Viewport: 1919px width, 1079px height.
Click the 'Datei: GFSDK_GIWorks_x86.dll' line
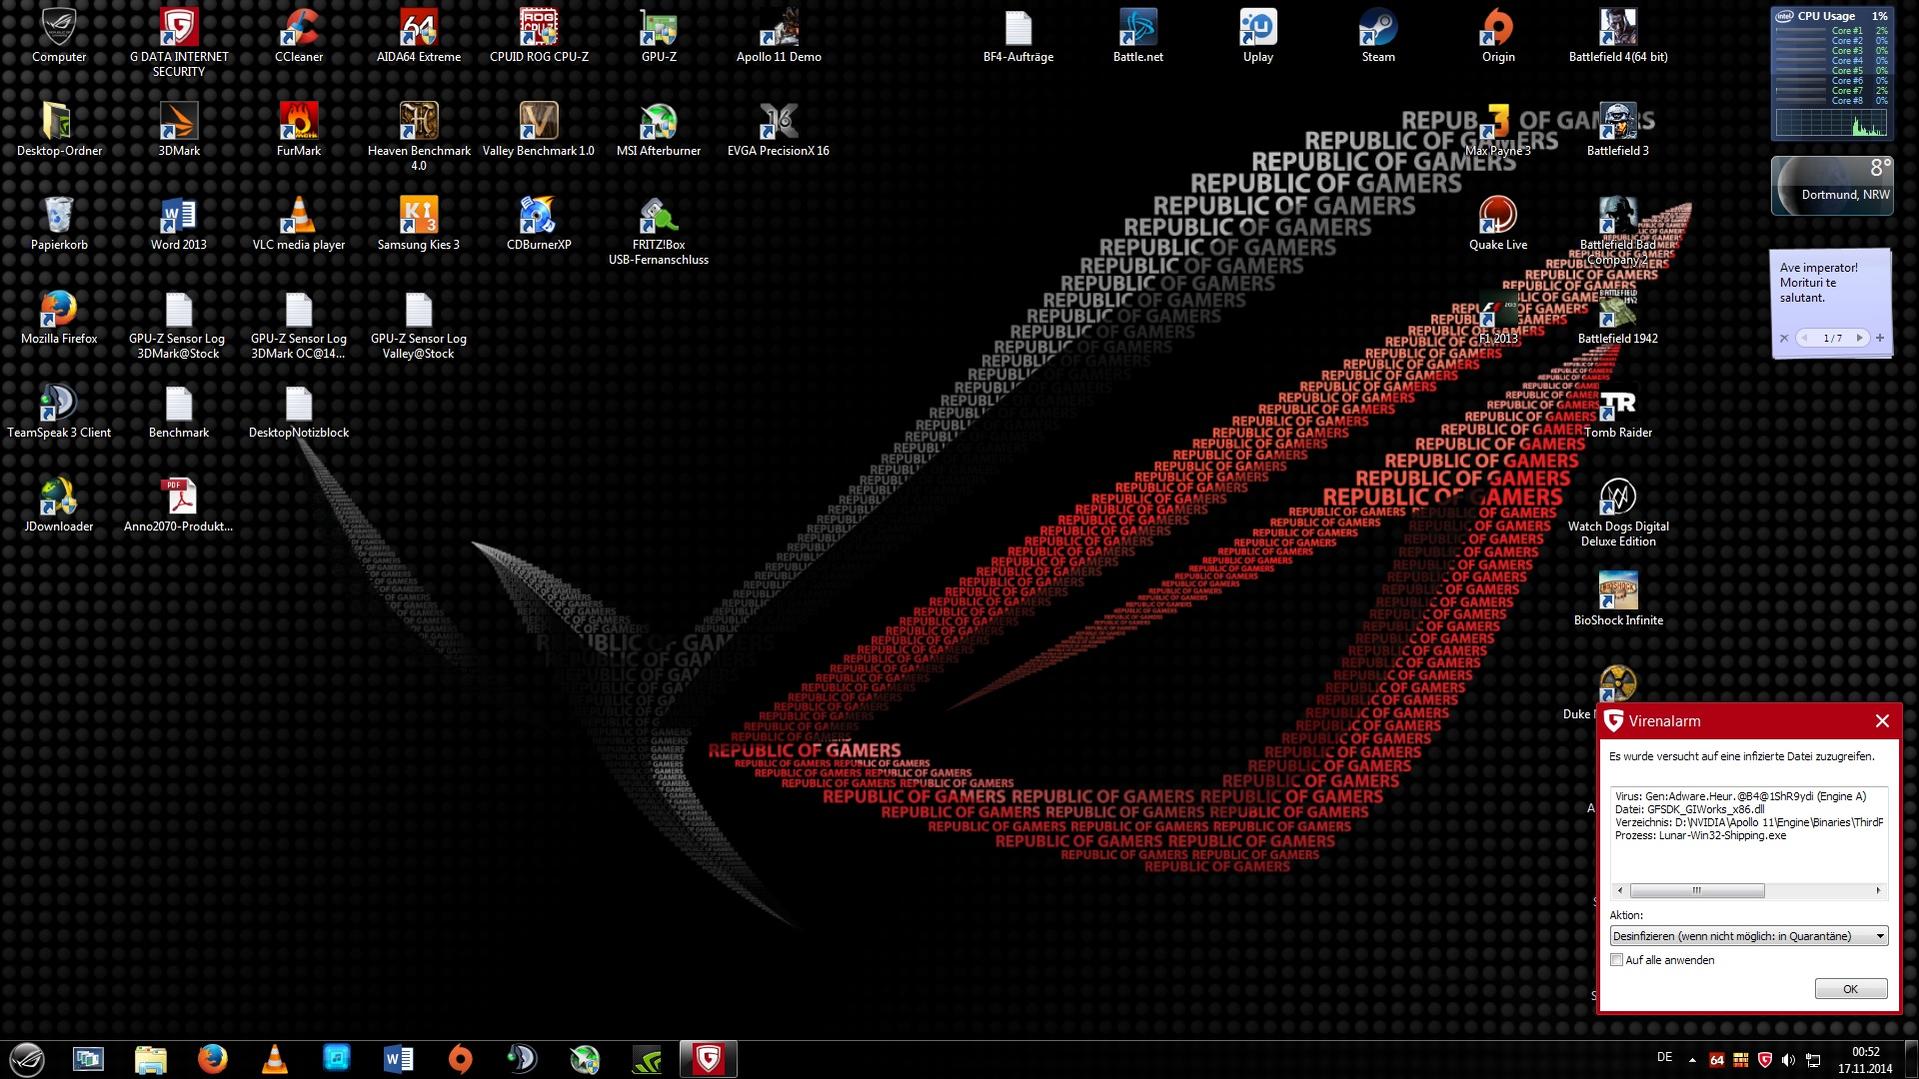(1689, 810)
